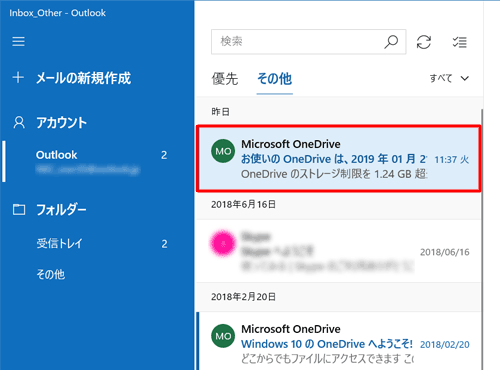Click the 昨日 group header
This screenshot has height=370, width=500.
221,112
